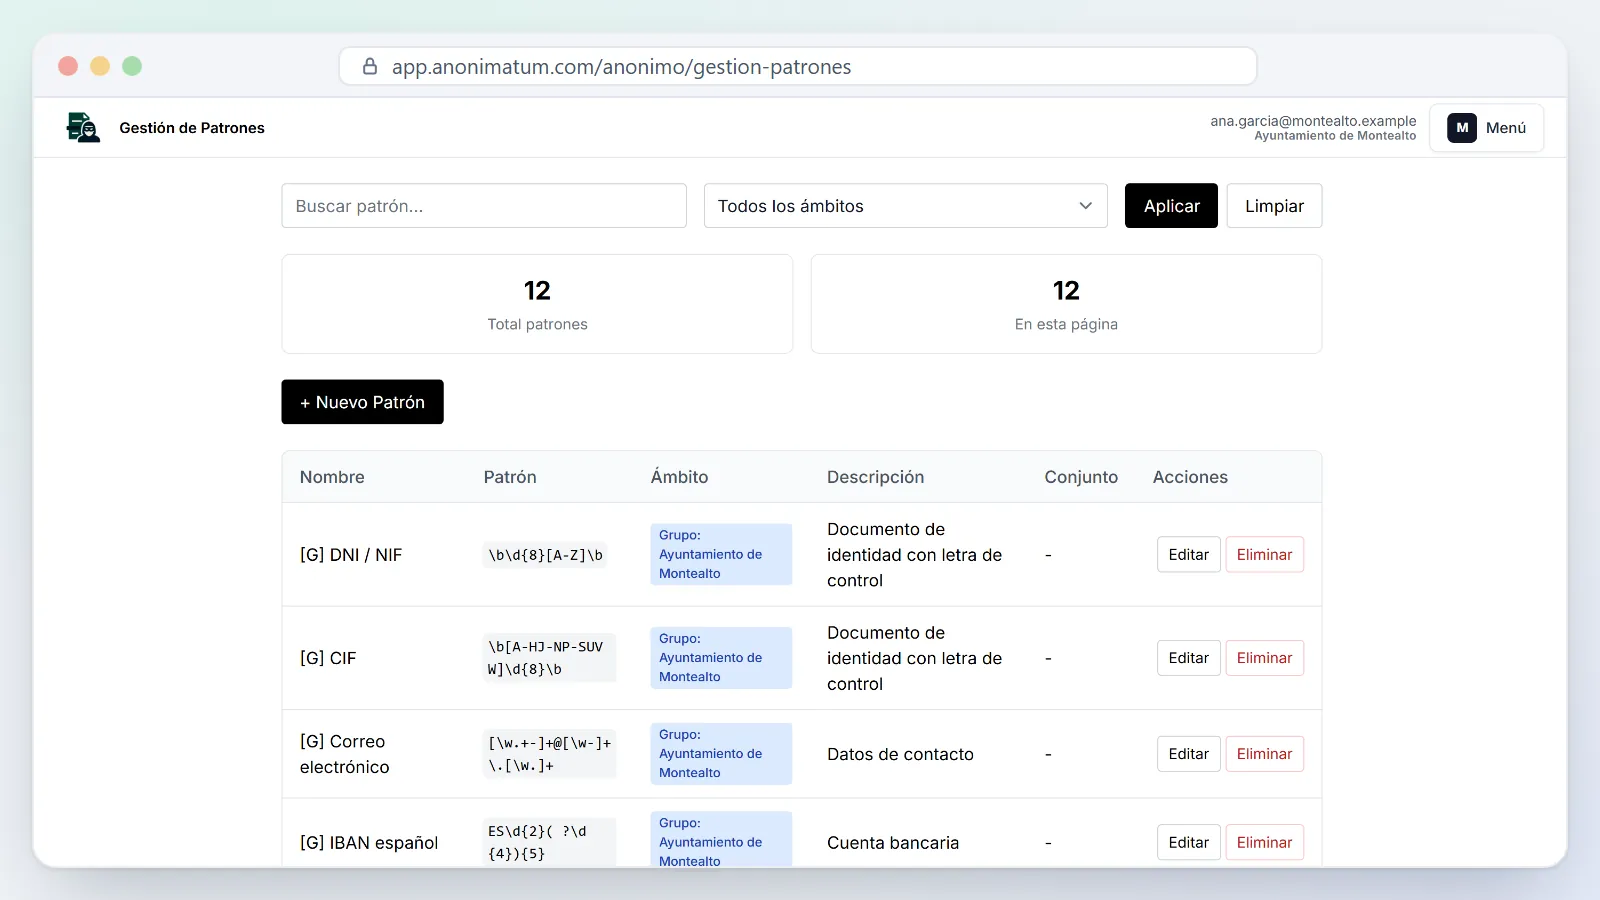The image size is (1600, 900).
Task: Select the email regex pattern cell
Action: point(550,754)
